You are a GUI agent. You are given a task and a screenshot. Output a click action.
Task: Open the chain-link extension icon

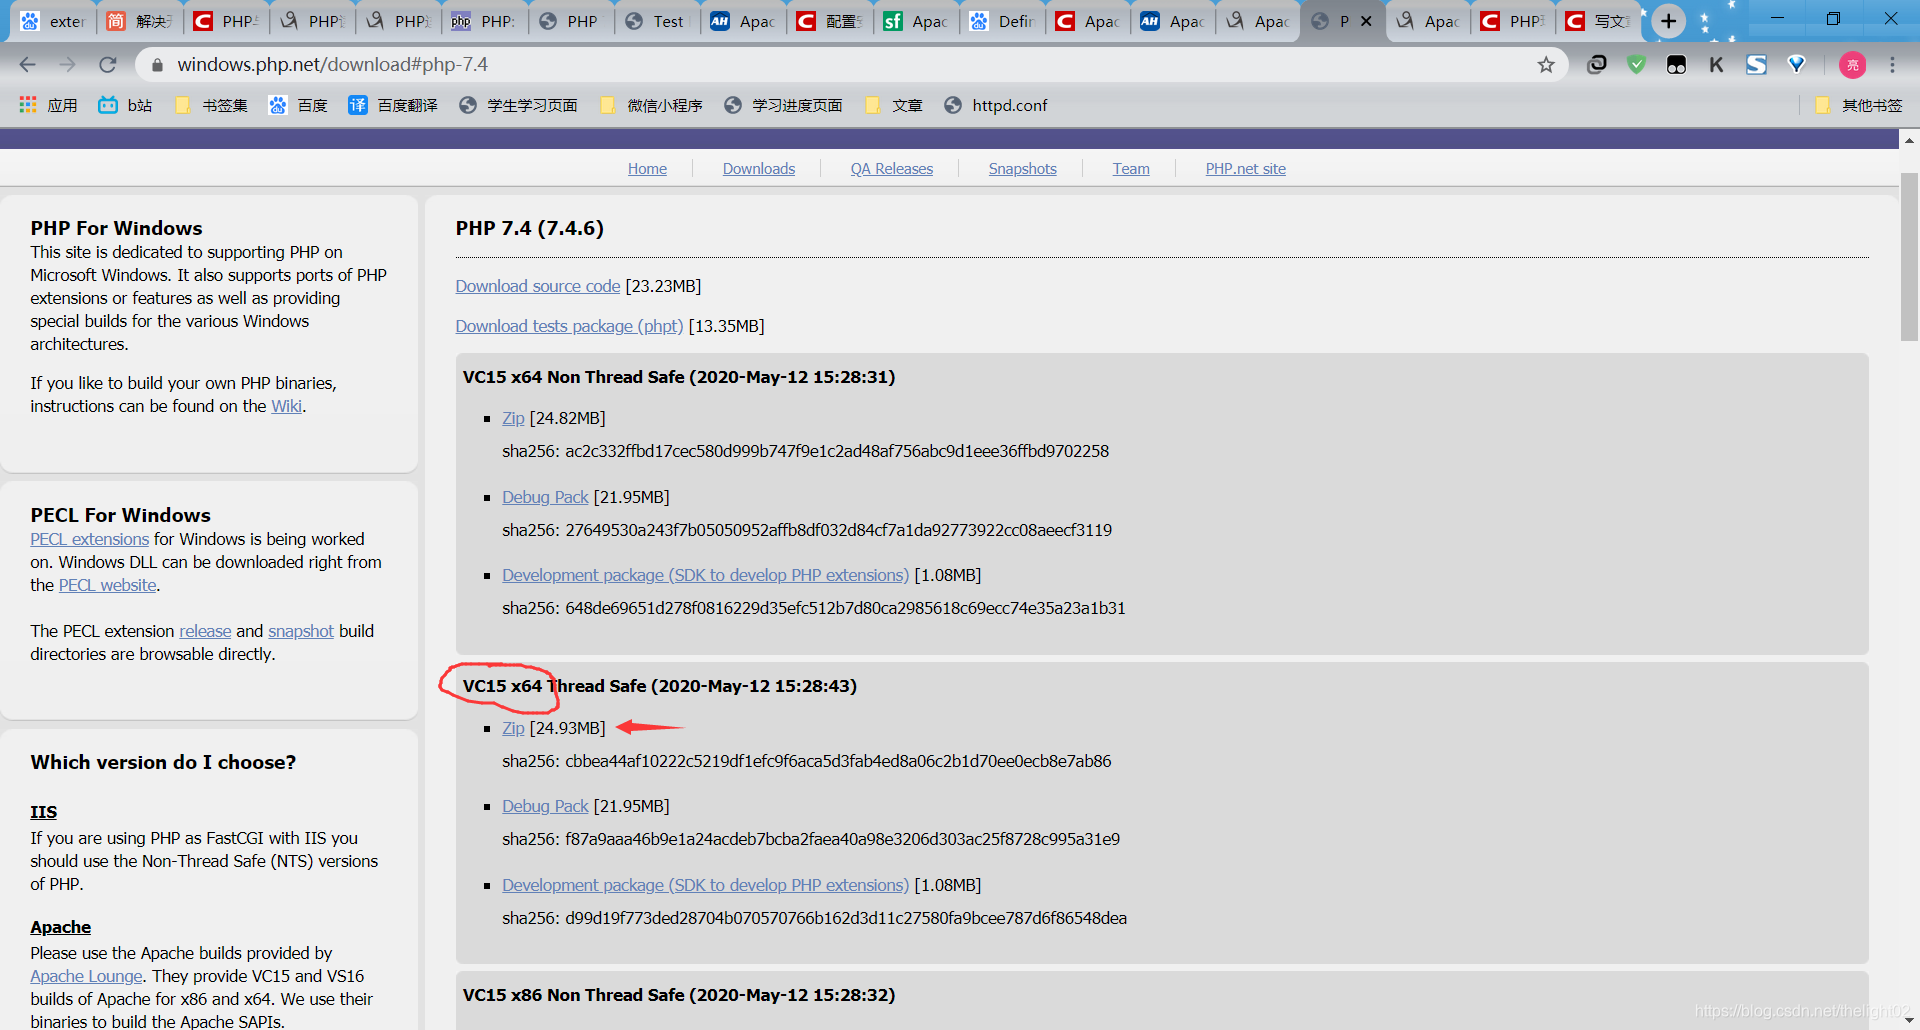[x=1597, y=65]
